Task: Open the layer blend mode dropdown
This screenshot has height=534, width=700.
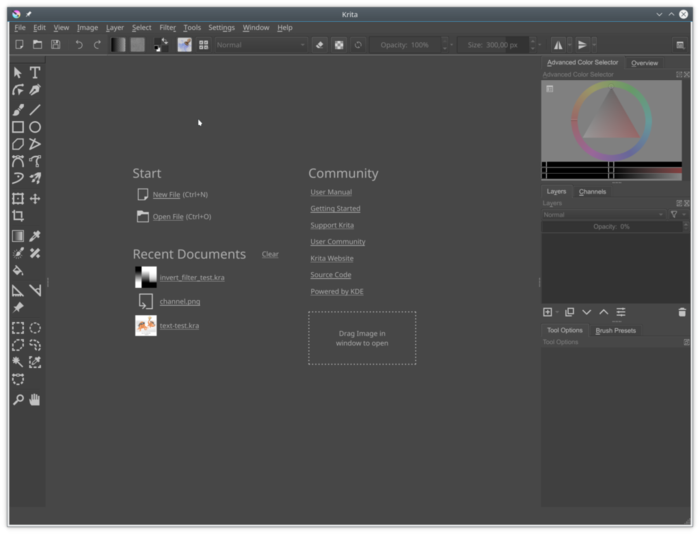Action: [x=603, y=214]
